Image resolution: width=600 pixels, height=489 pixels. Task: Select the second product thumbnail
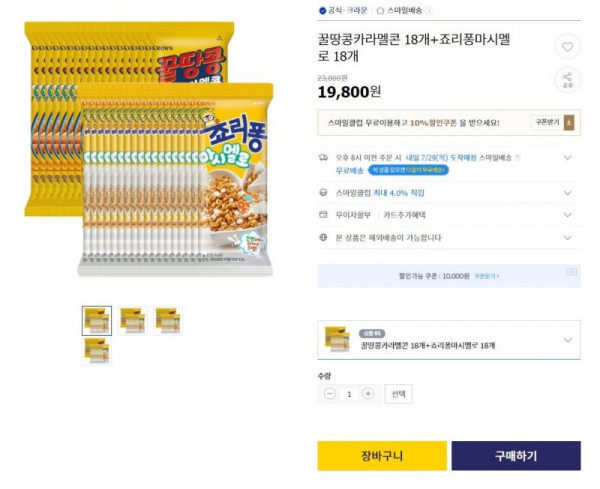tap(133, 321)
